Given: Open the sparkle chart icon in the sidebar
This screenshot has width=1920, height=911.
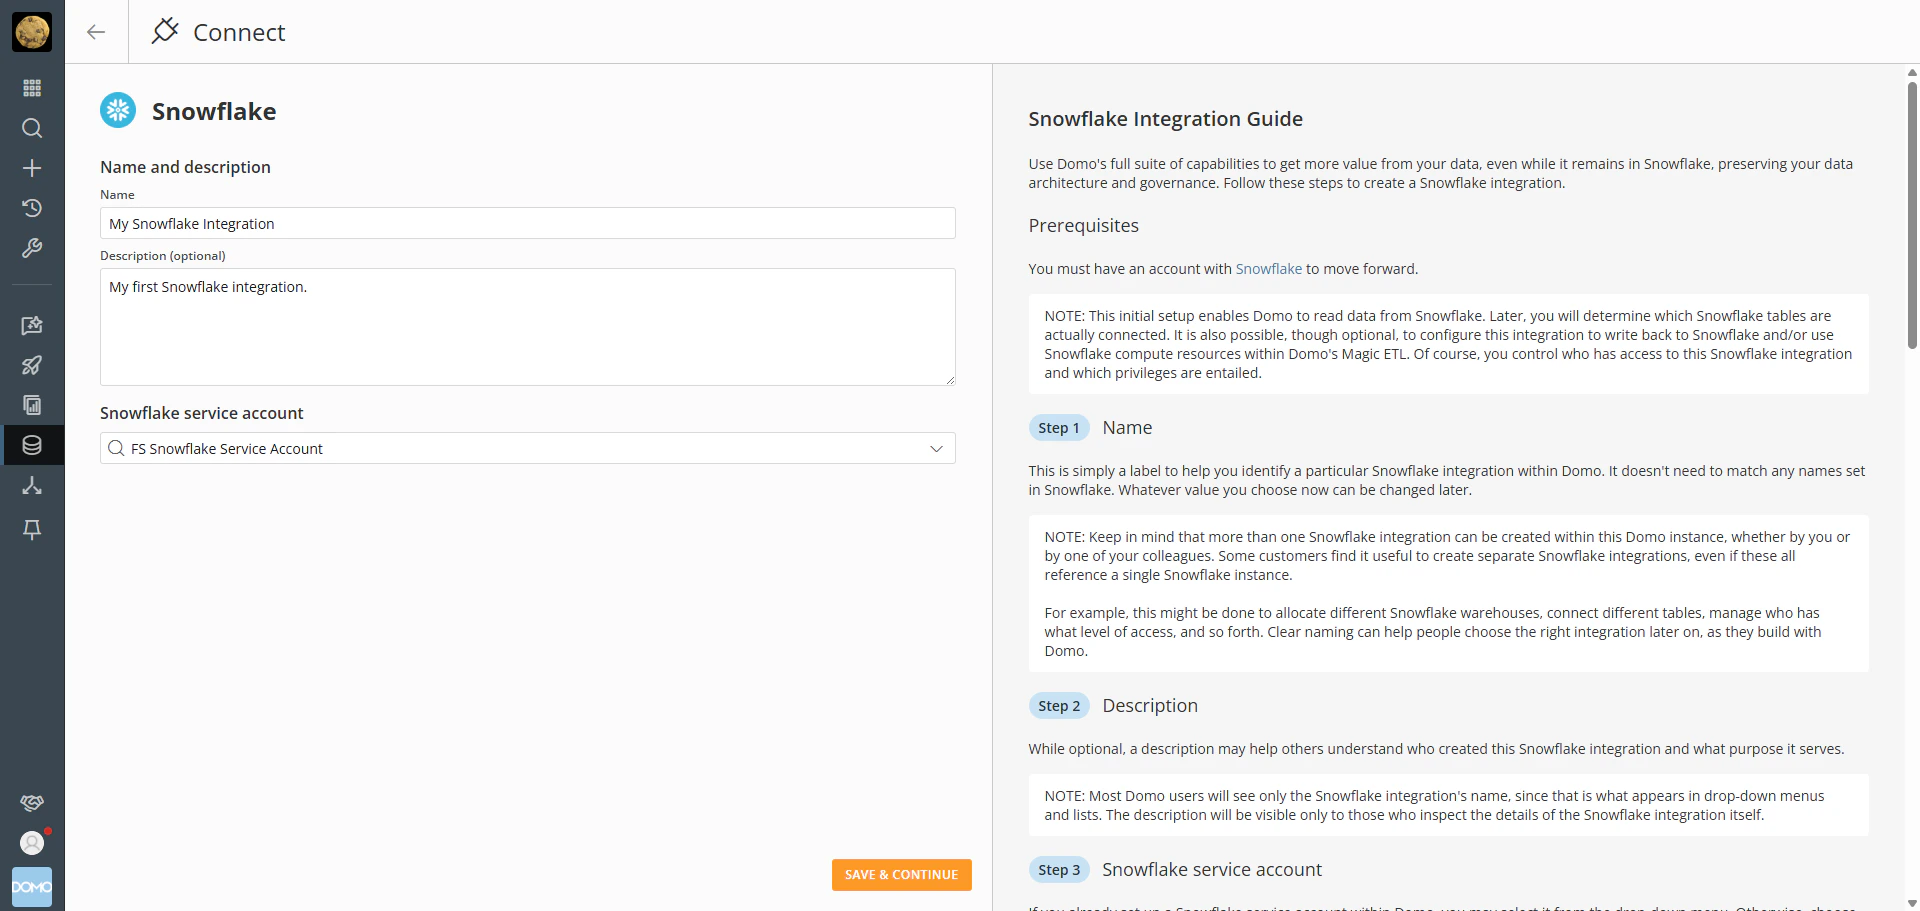Looking at the screenshot, I should point(32,325).
